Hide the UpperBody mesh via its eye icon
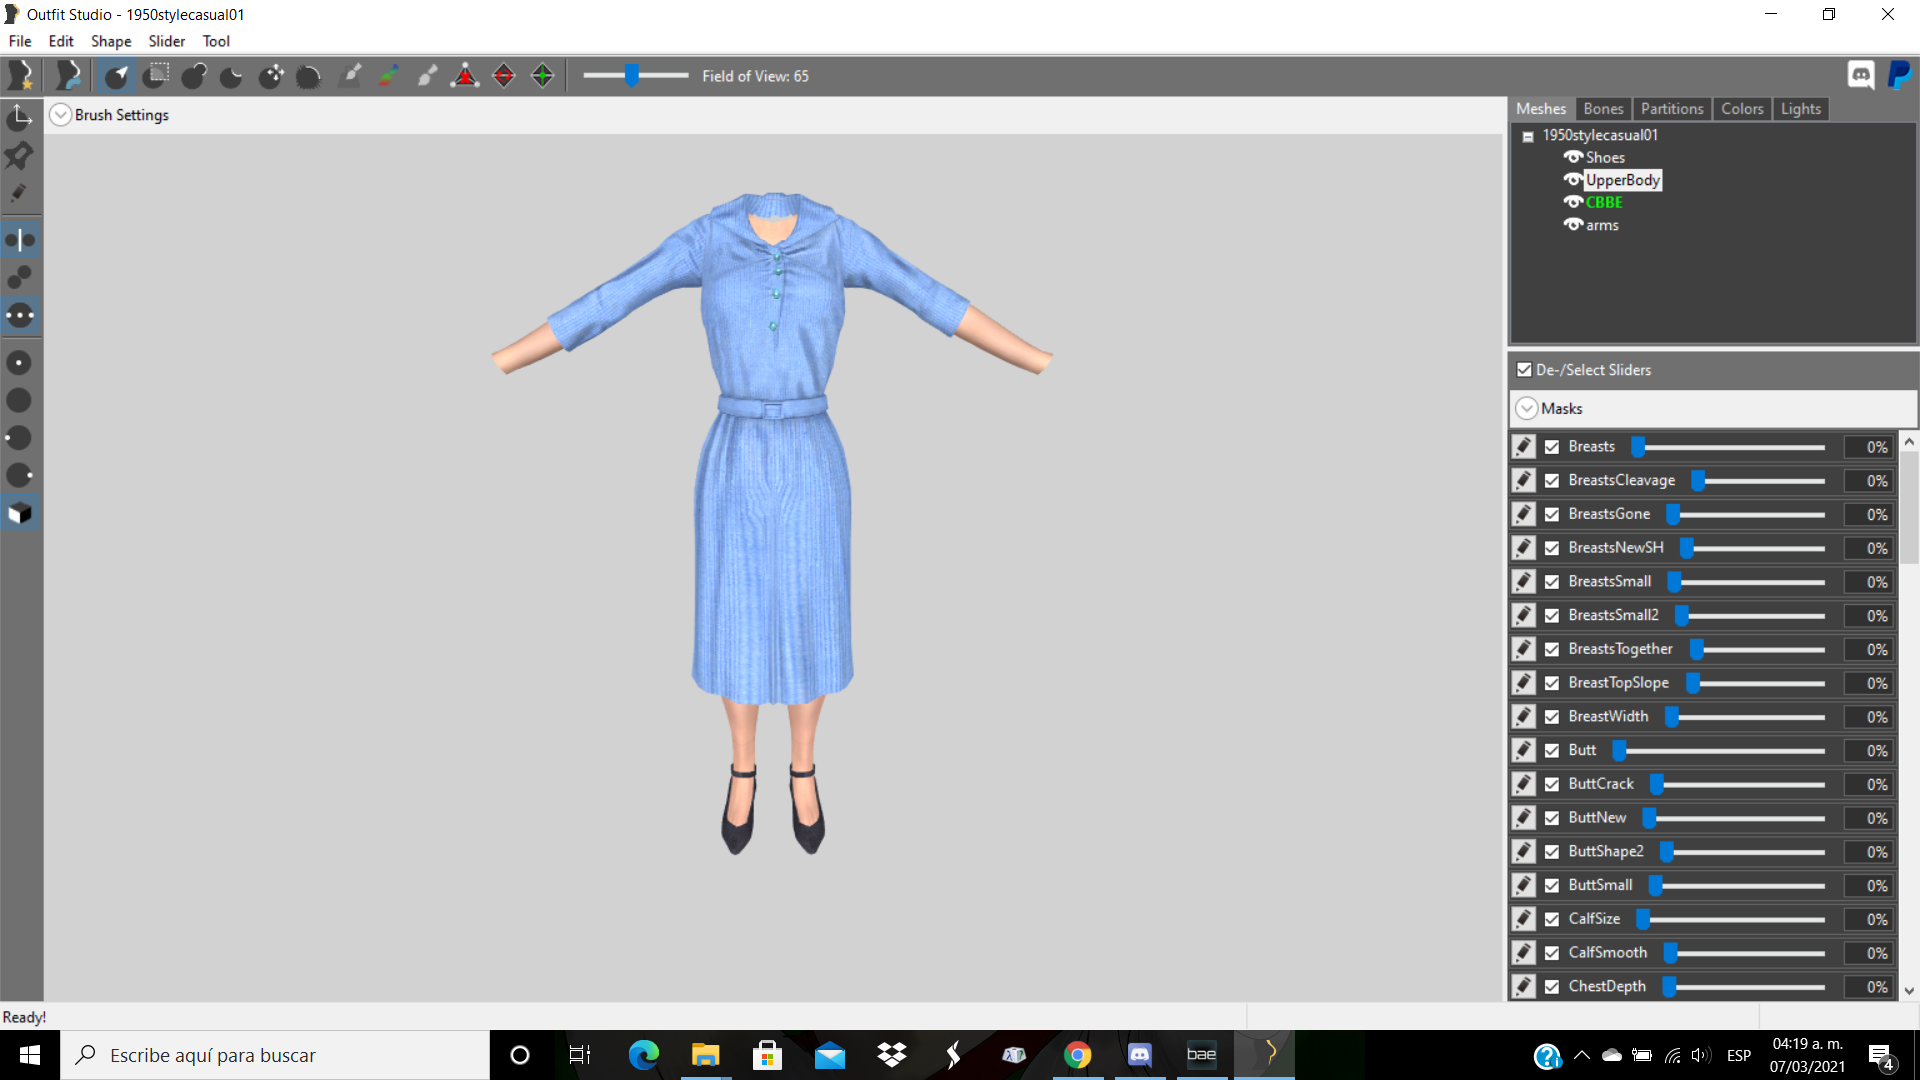The height and width of the screenshot is (1080, 1920). click(1573, 180)
